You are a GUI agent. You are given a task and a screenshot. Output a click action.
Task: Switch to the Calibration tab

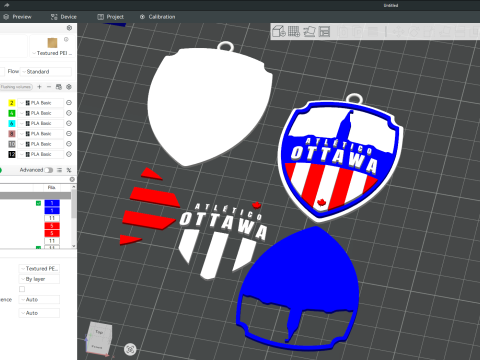[157, 17]
